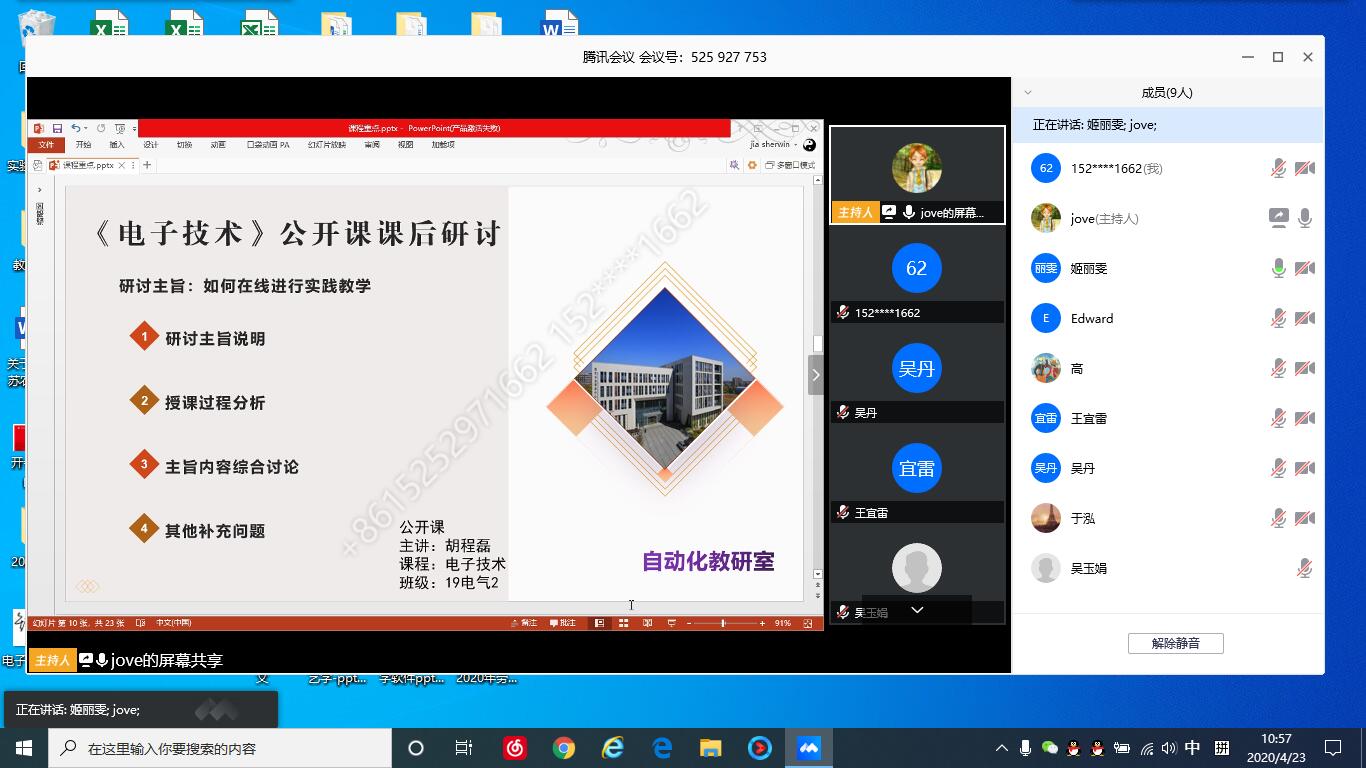Click the 解除静音 unmute button
The image size is (1366, 768).
pos(1175,643)
